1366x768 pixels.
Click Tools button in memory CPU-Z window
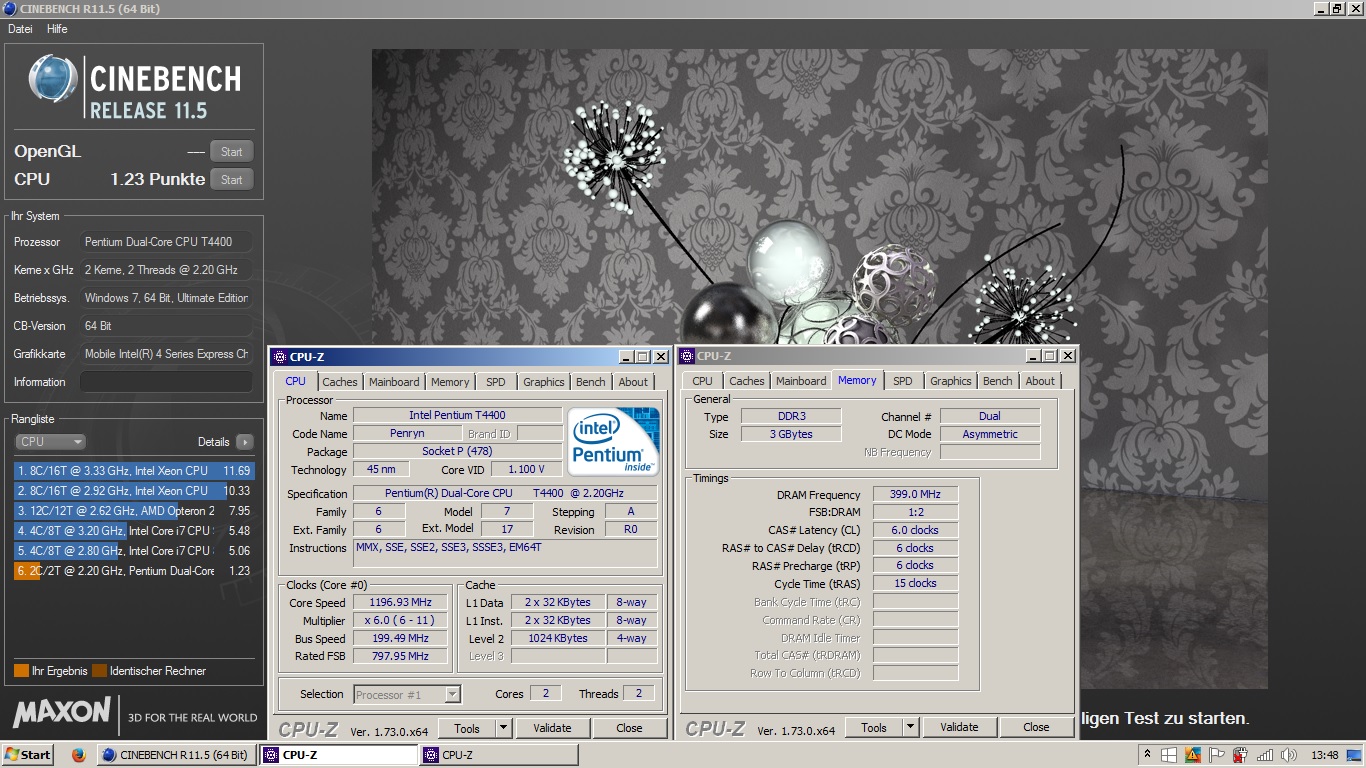click(x=874, y=727)
